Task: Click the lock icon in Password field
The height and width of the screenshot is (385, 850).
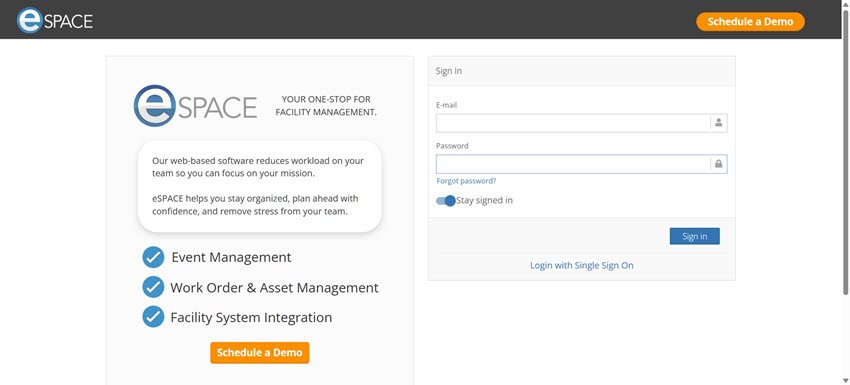Action: [x=718, y=164]
